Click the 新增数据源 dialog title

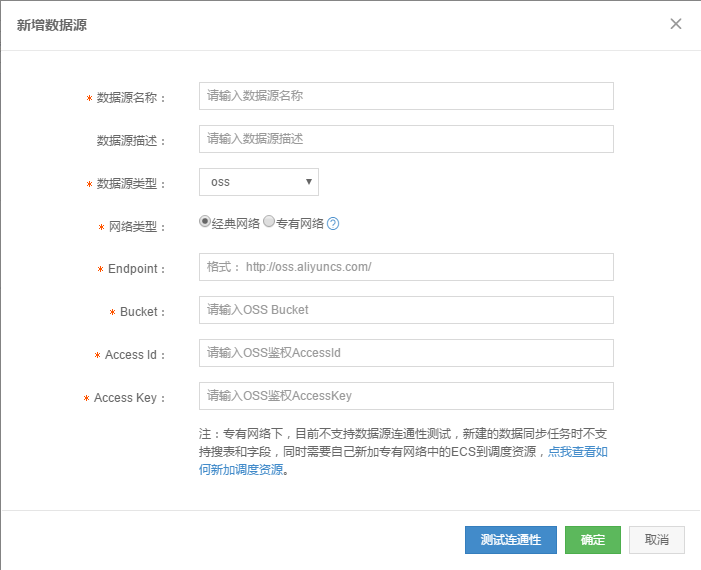(x=51, y=25)
